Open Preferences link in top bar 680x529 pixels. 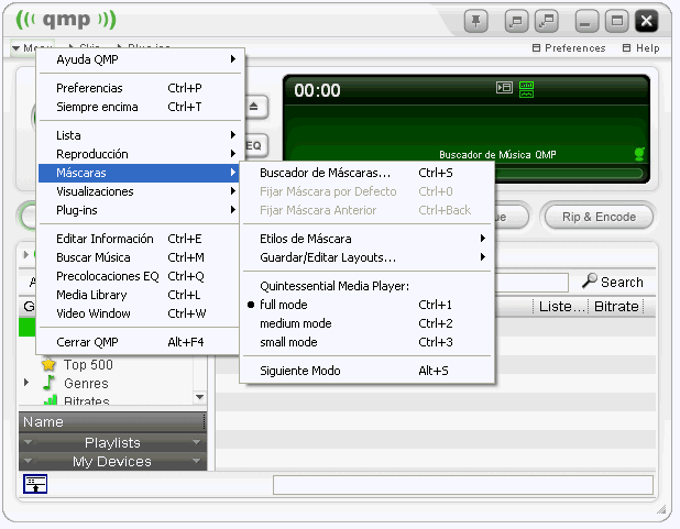(569, 48)
